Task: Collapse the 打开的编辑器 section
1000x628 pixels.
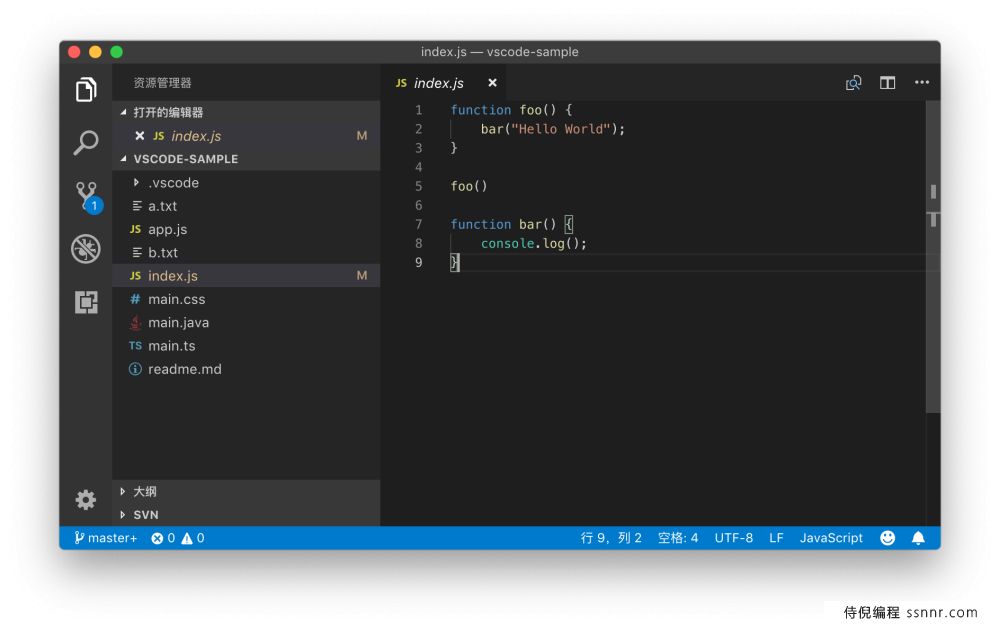Action: pos(246,112)
